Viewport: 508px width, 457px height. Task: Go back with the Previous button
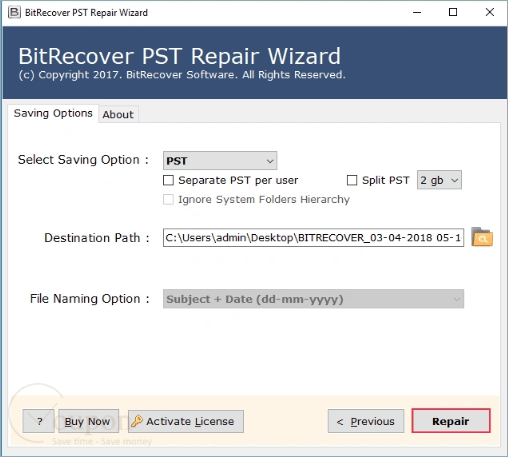366,421
